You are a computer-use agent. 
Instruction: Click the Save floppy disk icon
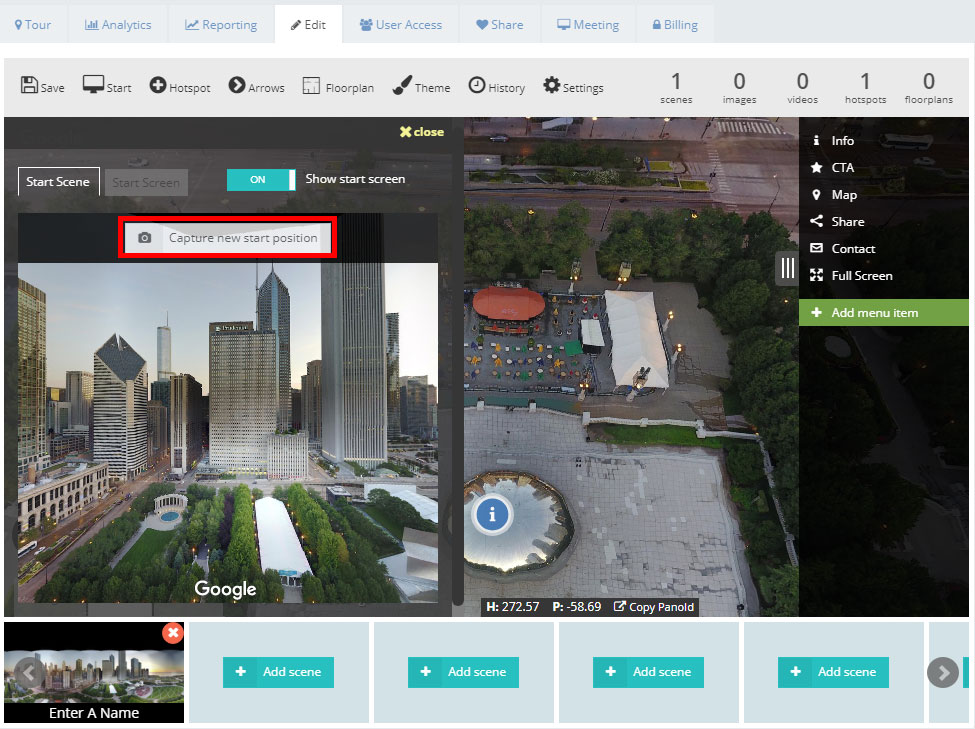tap(29, 85)
